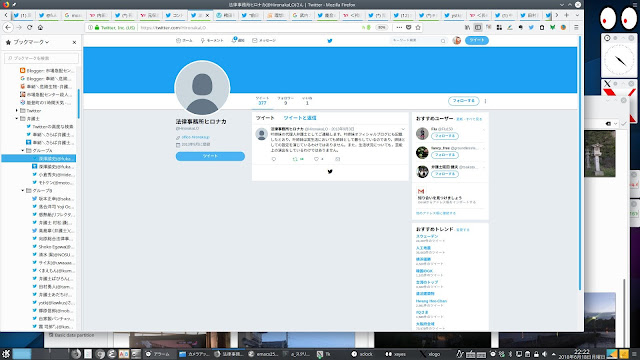Click the blue ツイート button under the profile info
This screenshot has height=360, width=640.
tap(210, 156)
